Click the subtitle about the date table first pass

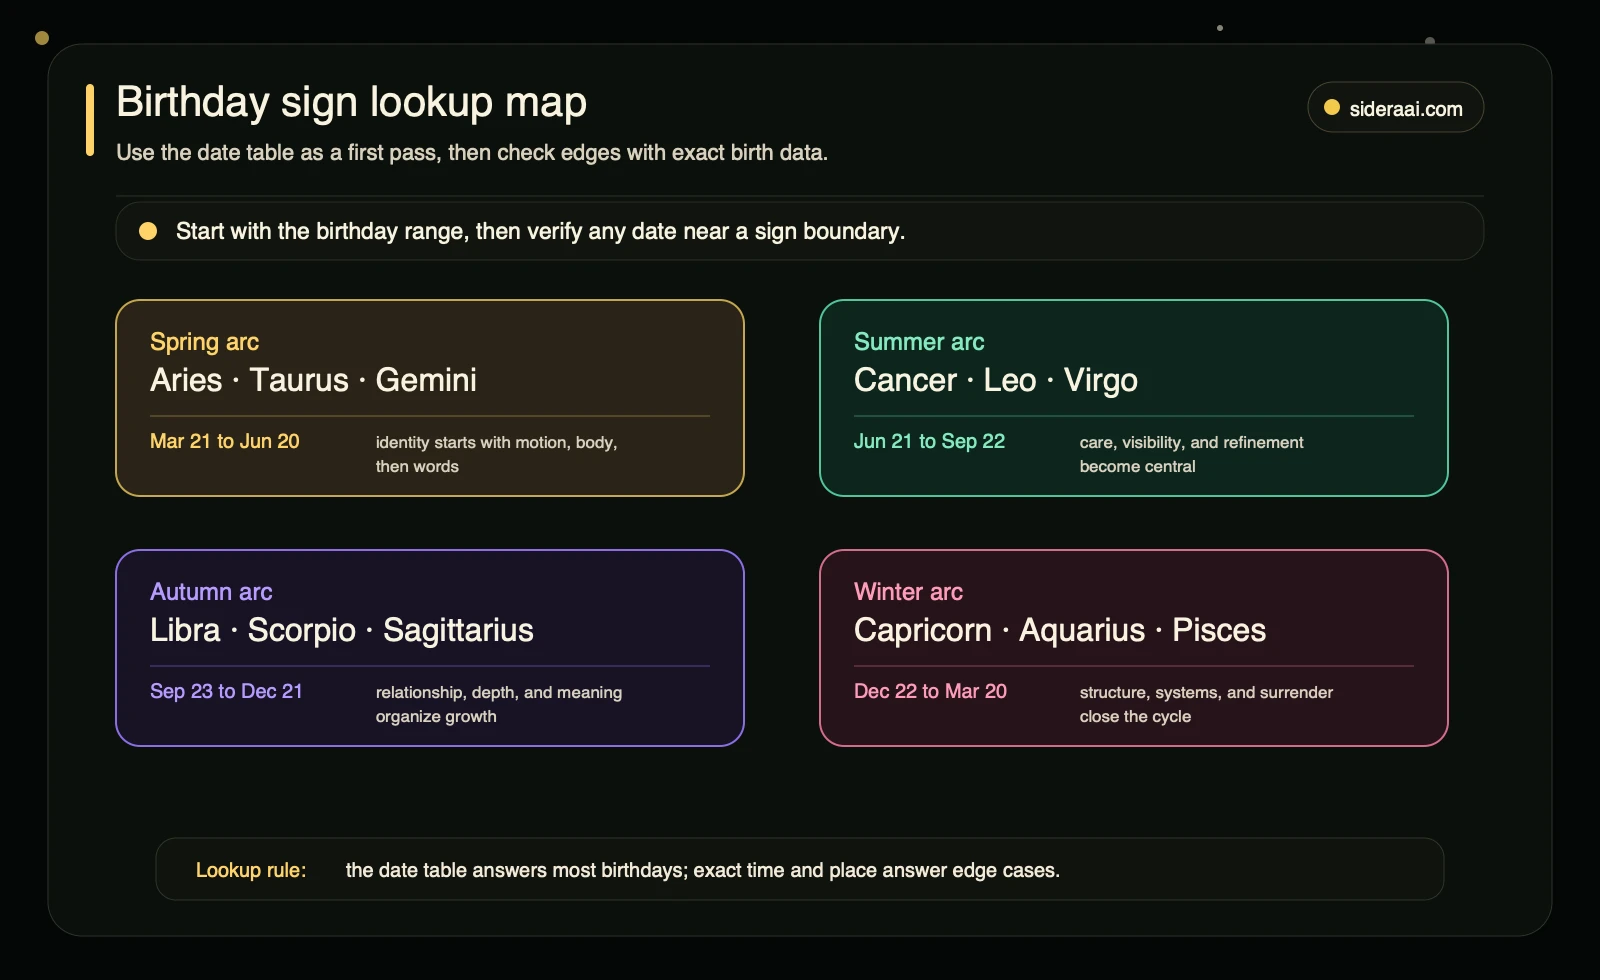click(472, 153)
